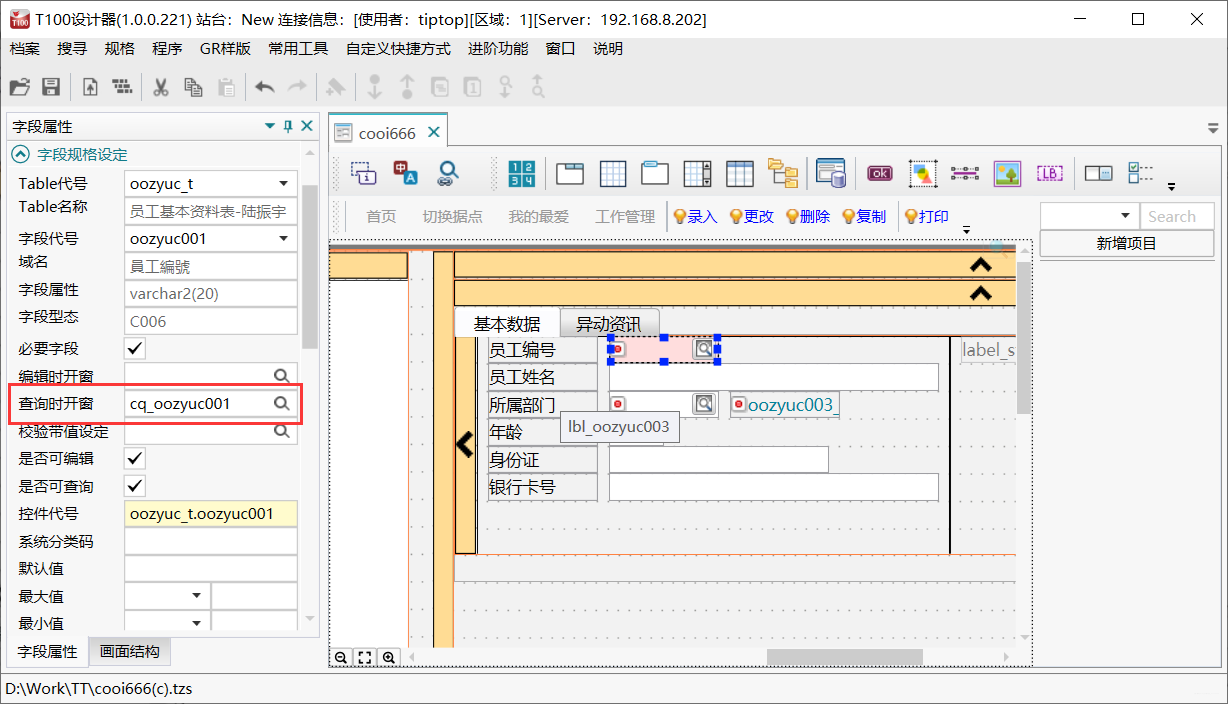Click the 打印 action button

[x=926, y=216]
